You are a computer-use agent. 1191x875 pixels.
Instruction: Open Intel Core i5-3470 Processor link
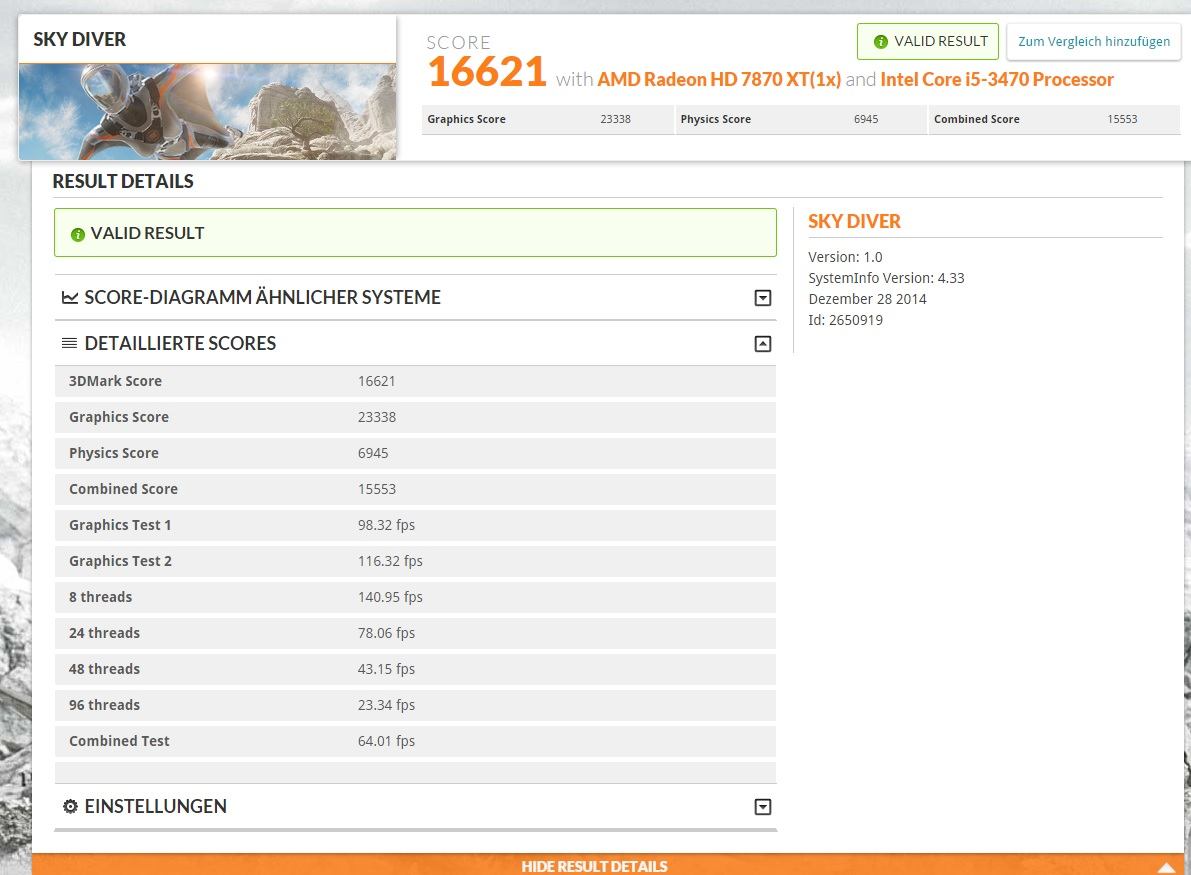[x=997, y=79]
